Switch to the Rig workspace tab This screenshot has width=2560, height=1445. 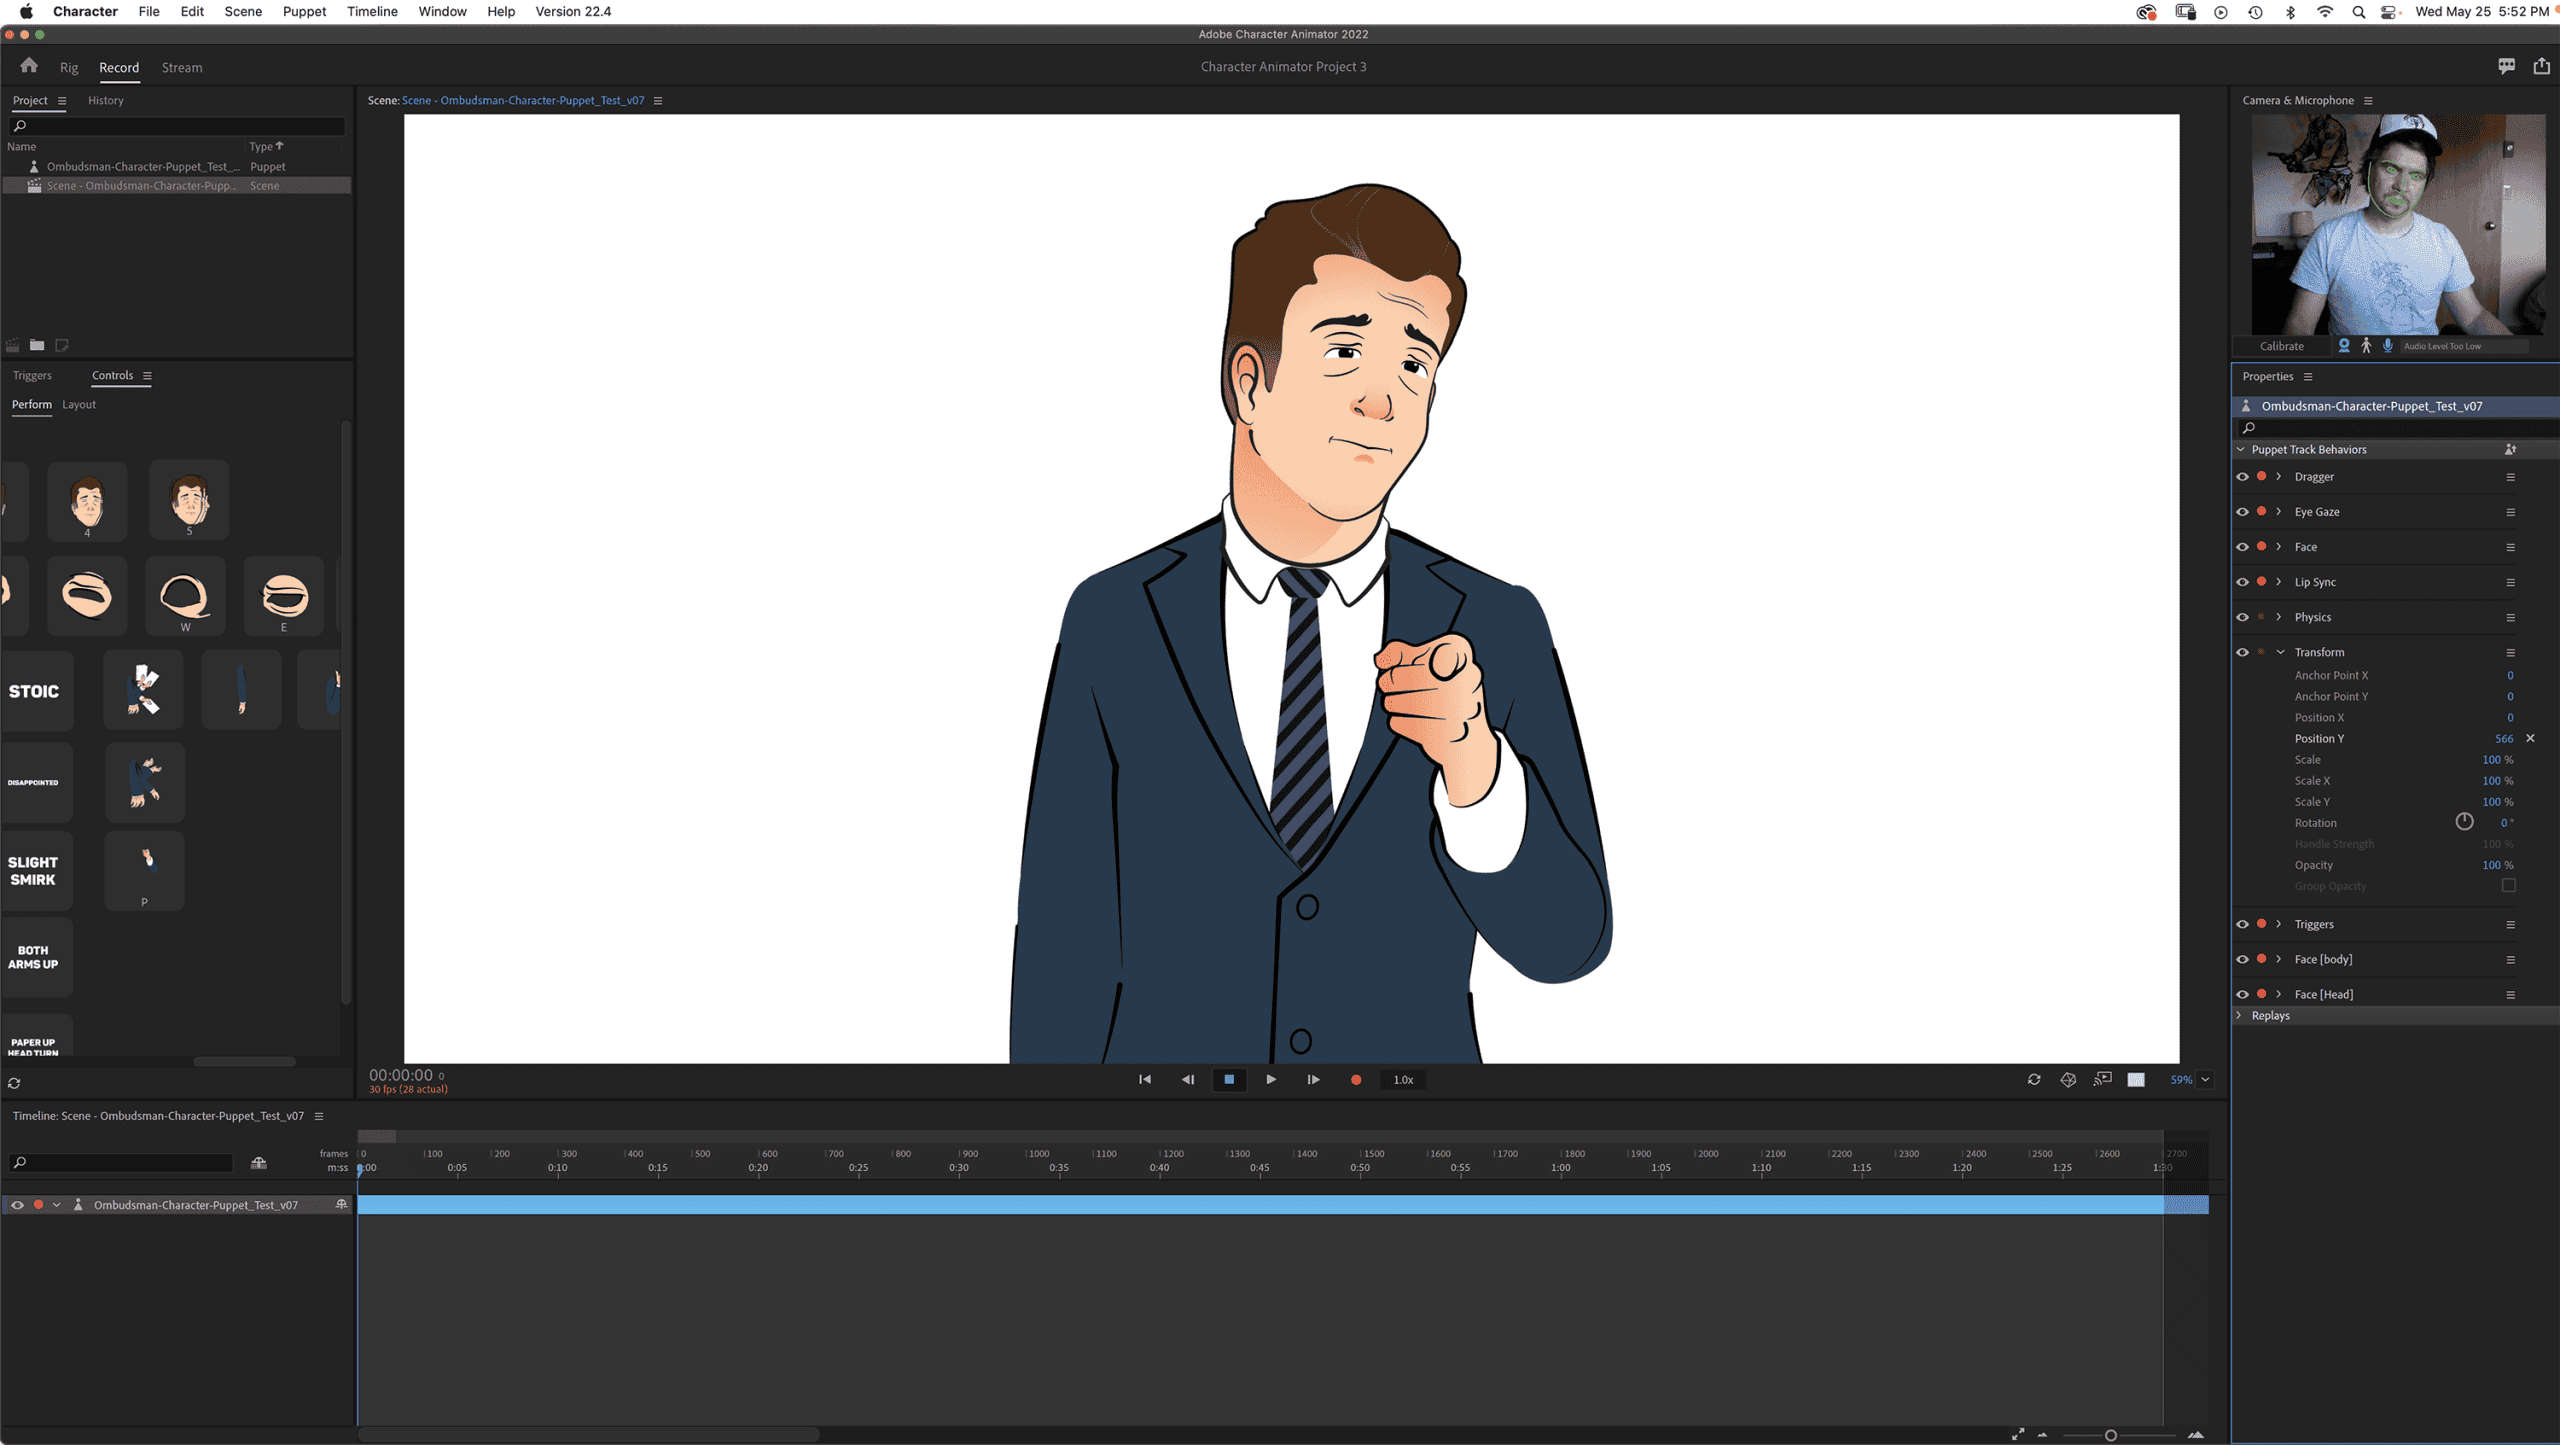[x=69, y=68]
